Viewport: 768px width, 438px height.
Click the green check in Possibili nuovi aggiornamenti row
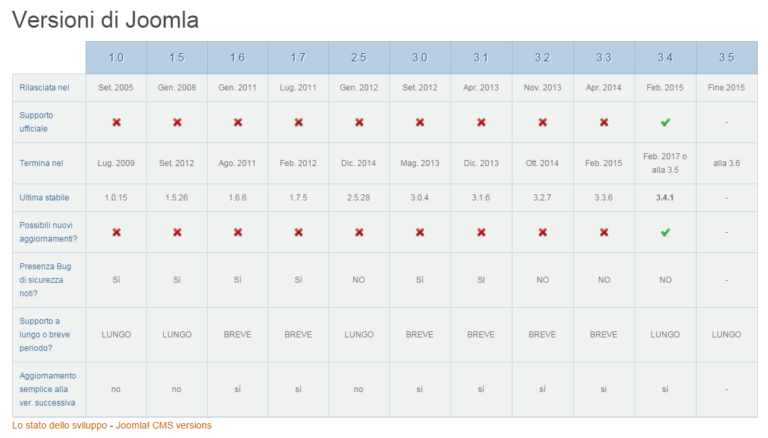(x=665, y=232)
